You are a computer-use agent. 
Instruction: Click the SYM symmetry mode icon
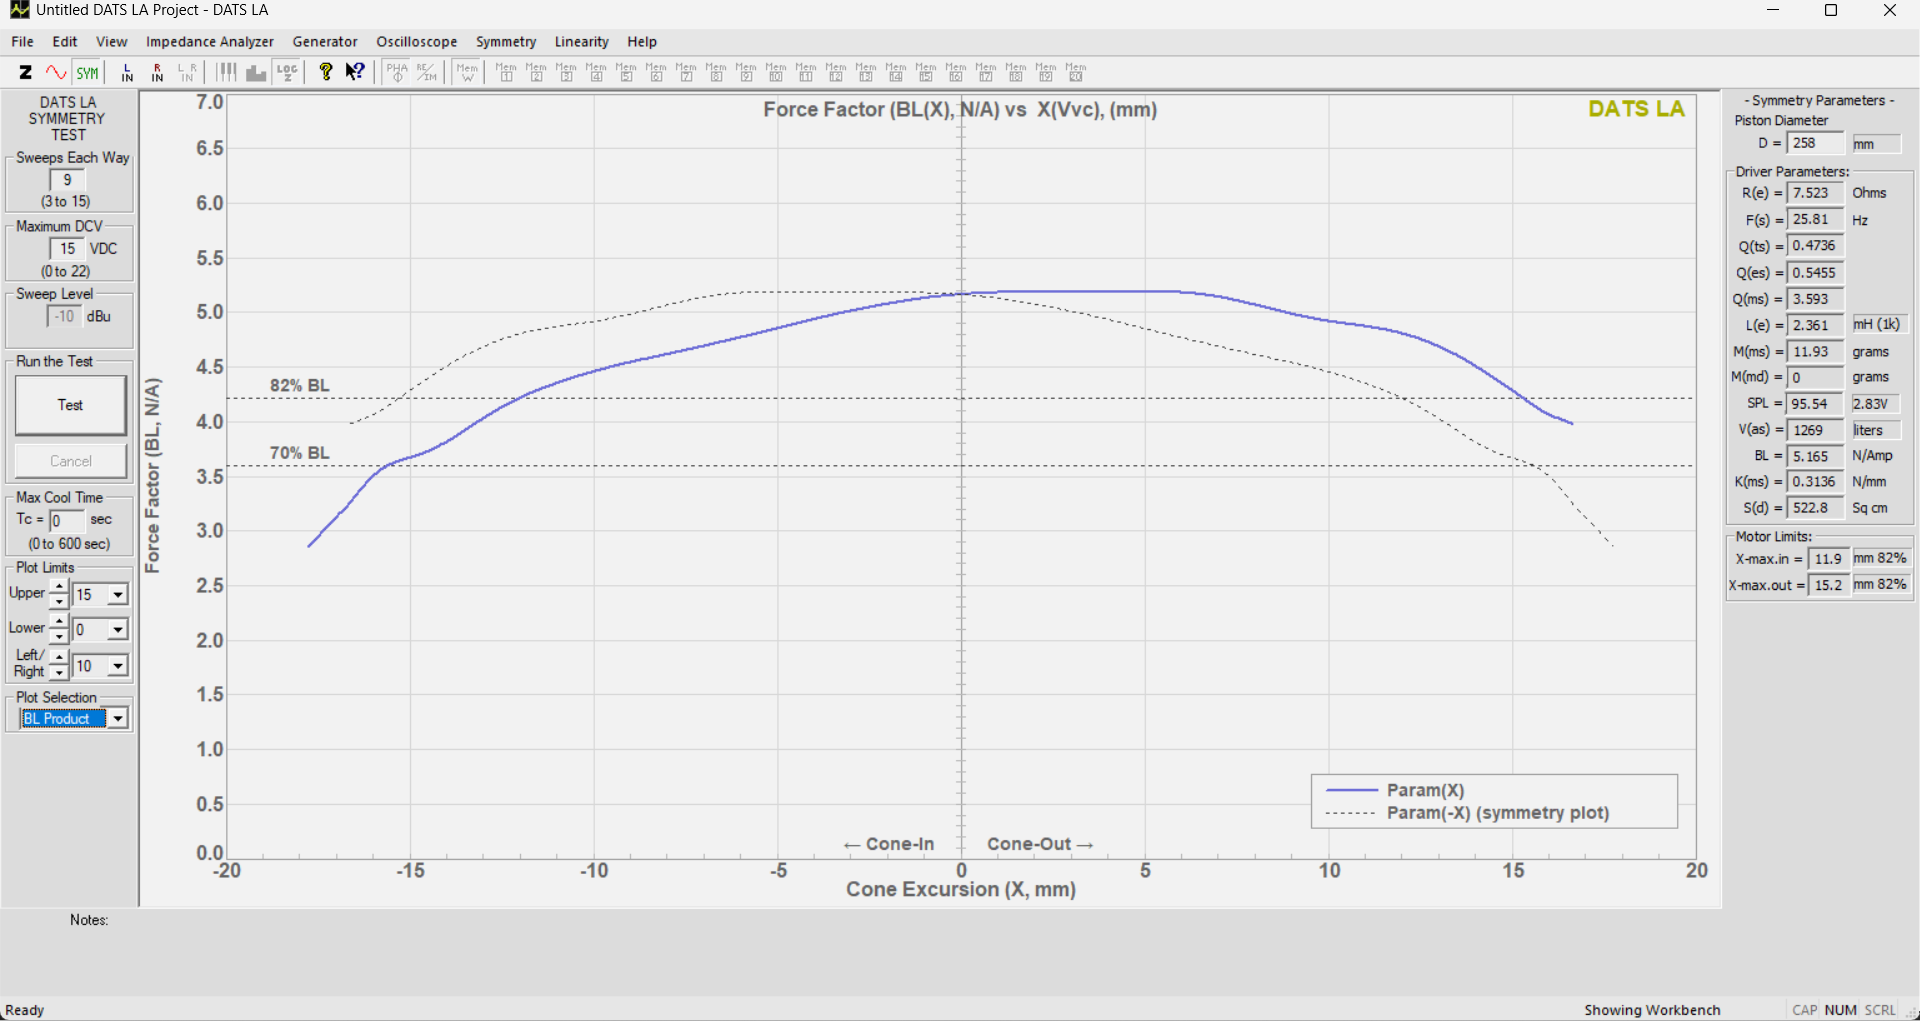point(88,72)
